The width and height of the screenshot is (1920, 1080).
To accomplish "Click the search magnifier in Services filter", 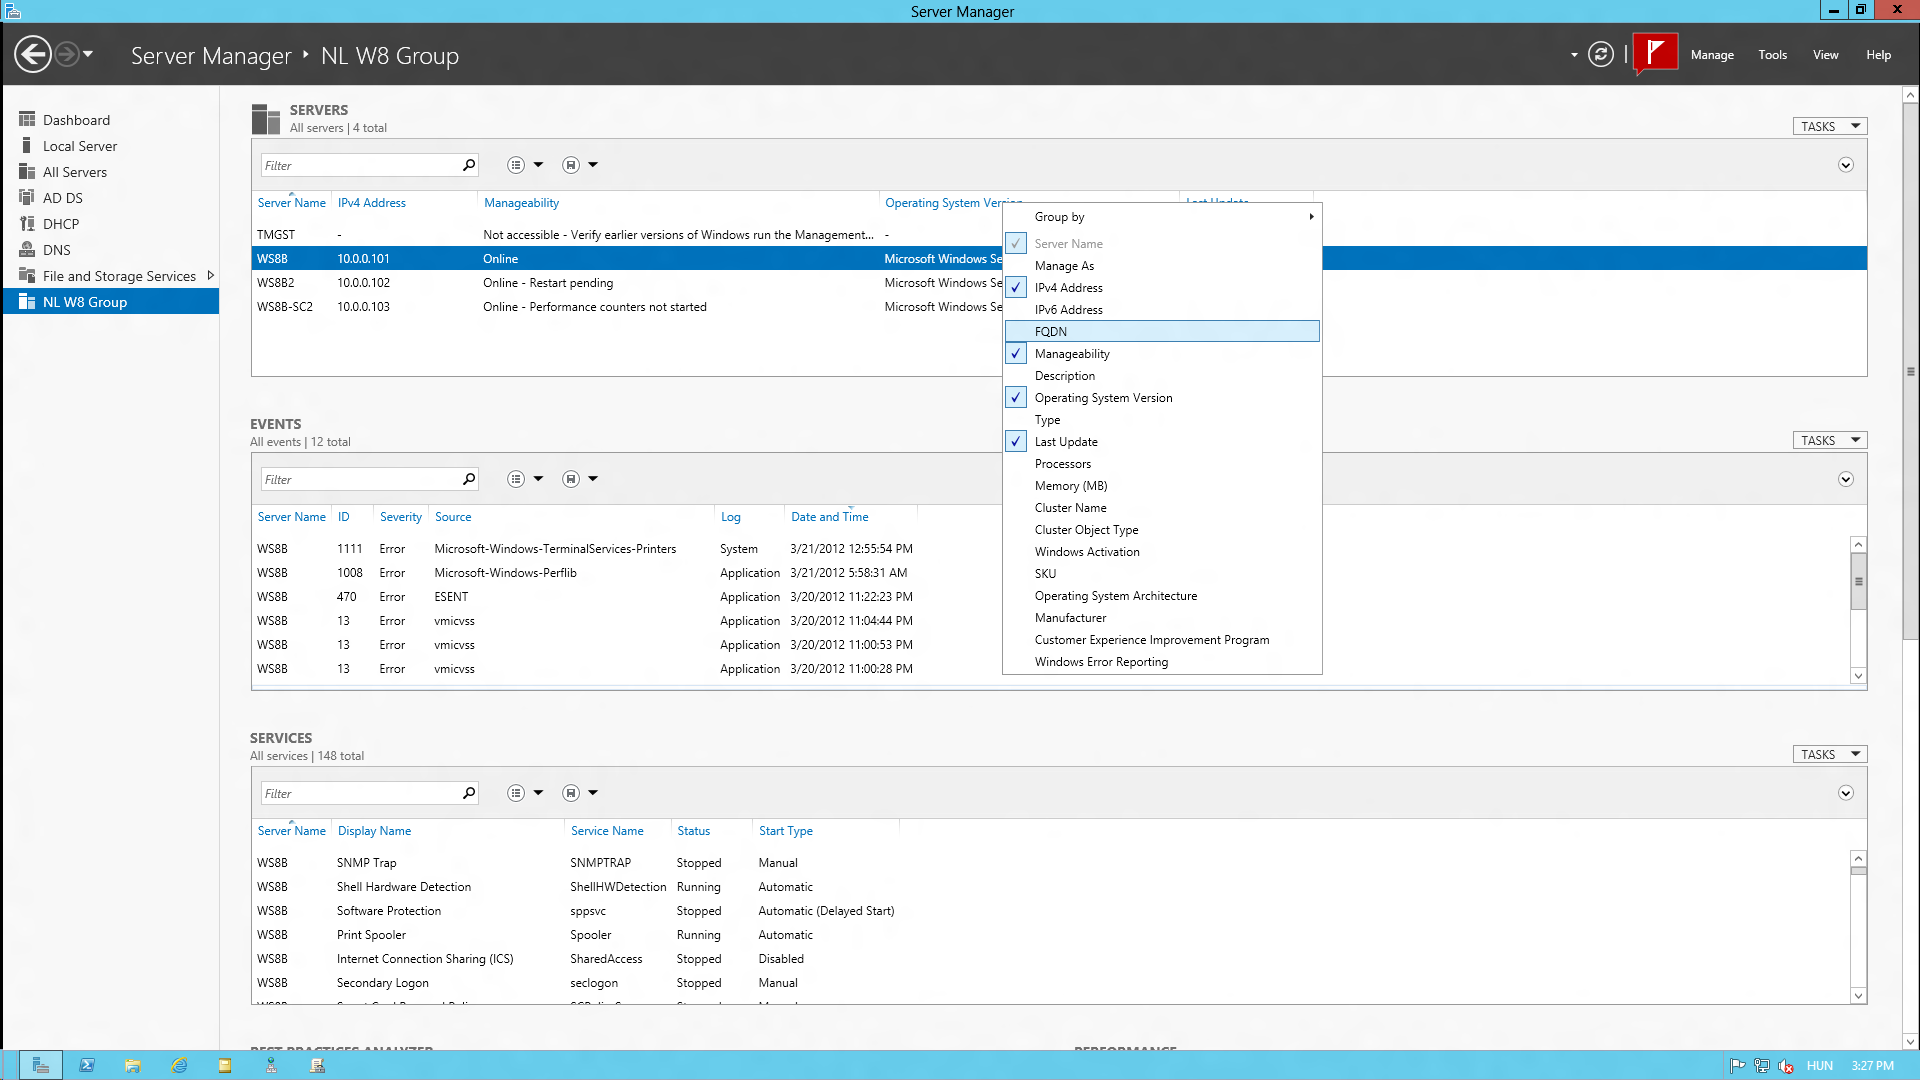I will [x=468, y=793].
